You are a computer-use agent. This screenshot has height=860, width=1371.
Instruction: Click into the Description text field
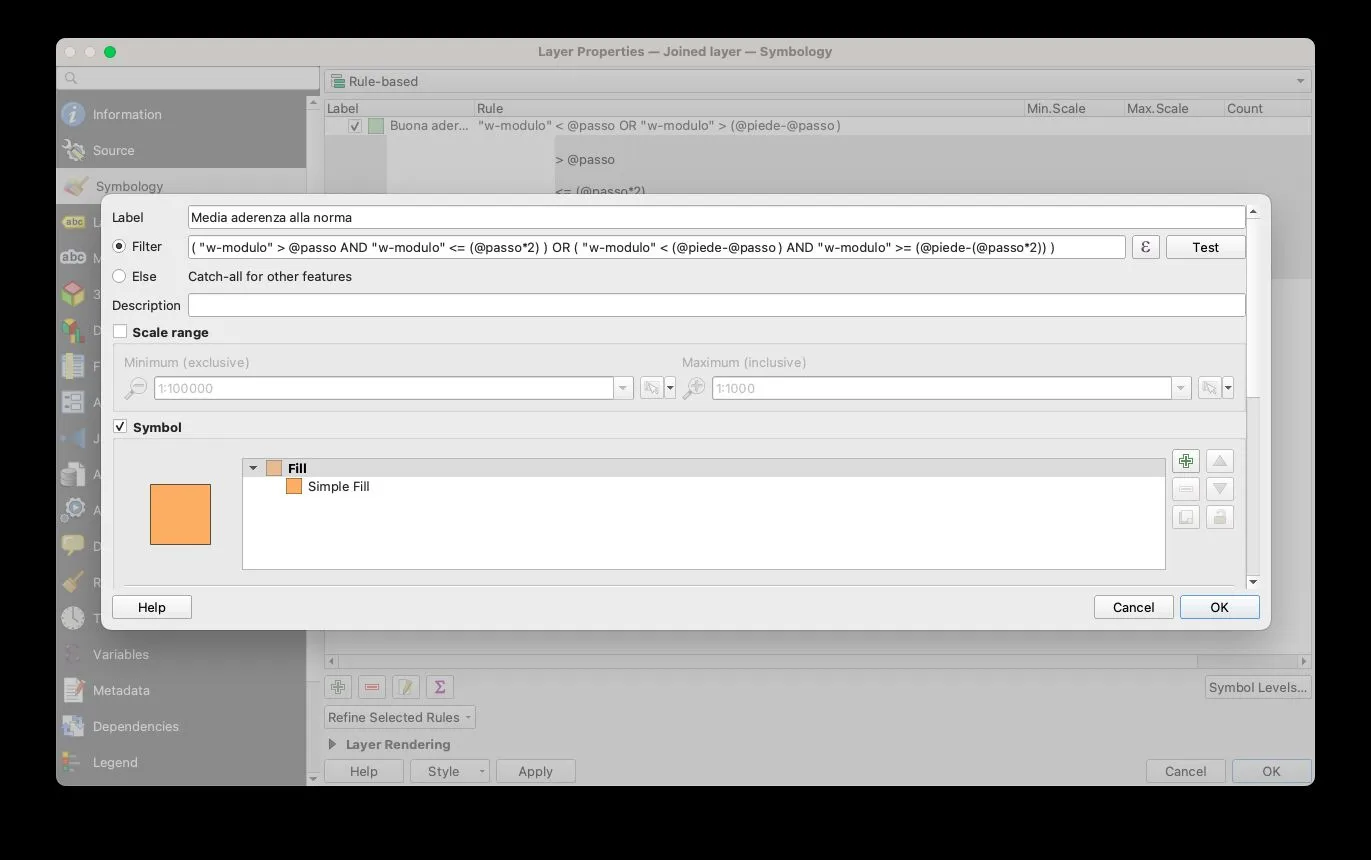(716, 305)
